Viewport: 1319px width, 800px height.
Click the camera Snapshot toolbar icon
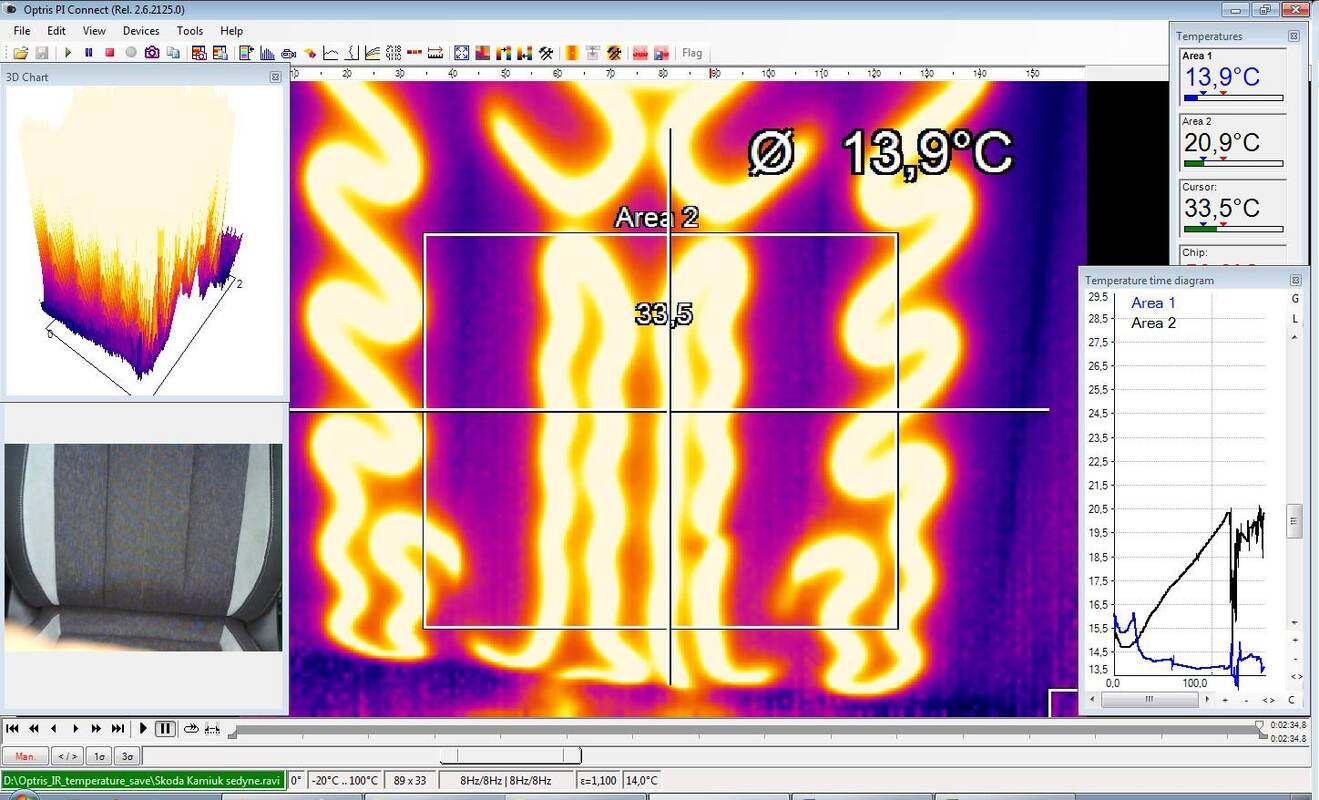pyautogui.click(x=152, y=53)
